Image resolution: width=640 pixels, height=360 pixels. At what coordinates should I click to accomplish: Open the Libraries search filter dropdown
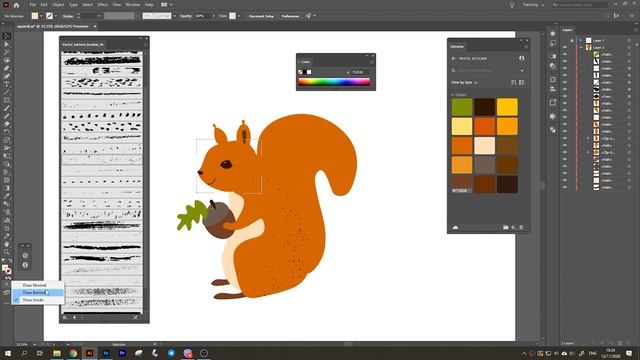pyautogui.click(x=522, y=71)
